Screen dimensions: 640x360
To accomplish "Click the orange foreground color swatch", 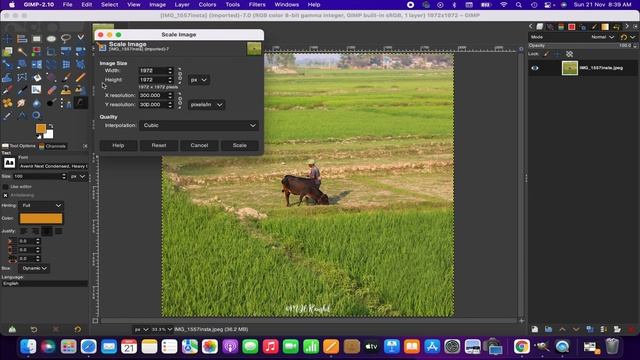I will pyautogui.click(x=40, y=129).
